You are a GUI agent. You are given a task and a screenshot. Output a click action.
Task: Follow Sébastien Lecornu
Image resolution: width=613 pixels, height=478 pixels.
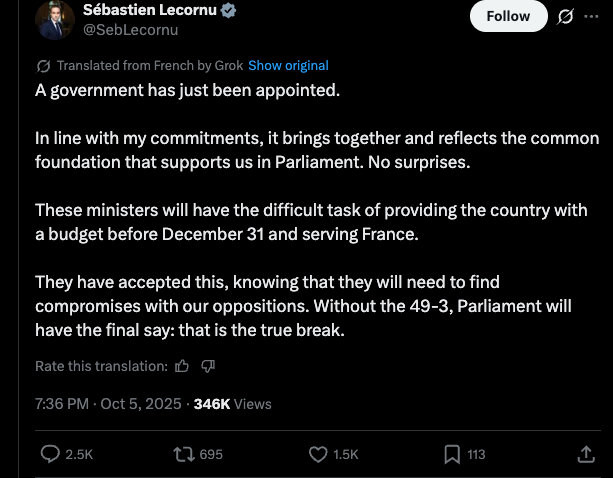coord(508,16)
